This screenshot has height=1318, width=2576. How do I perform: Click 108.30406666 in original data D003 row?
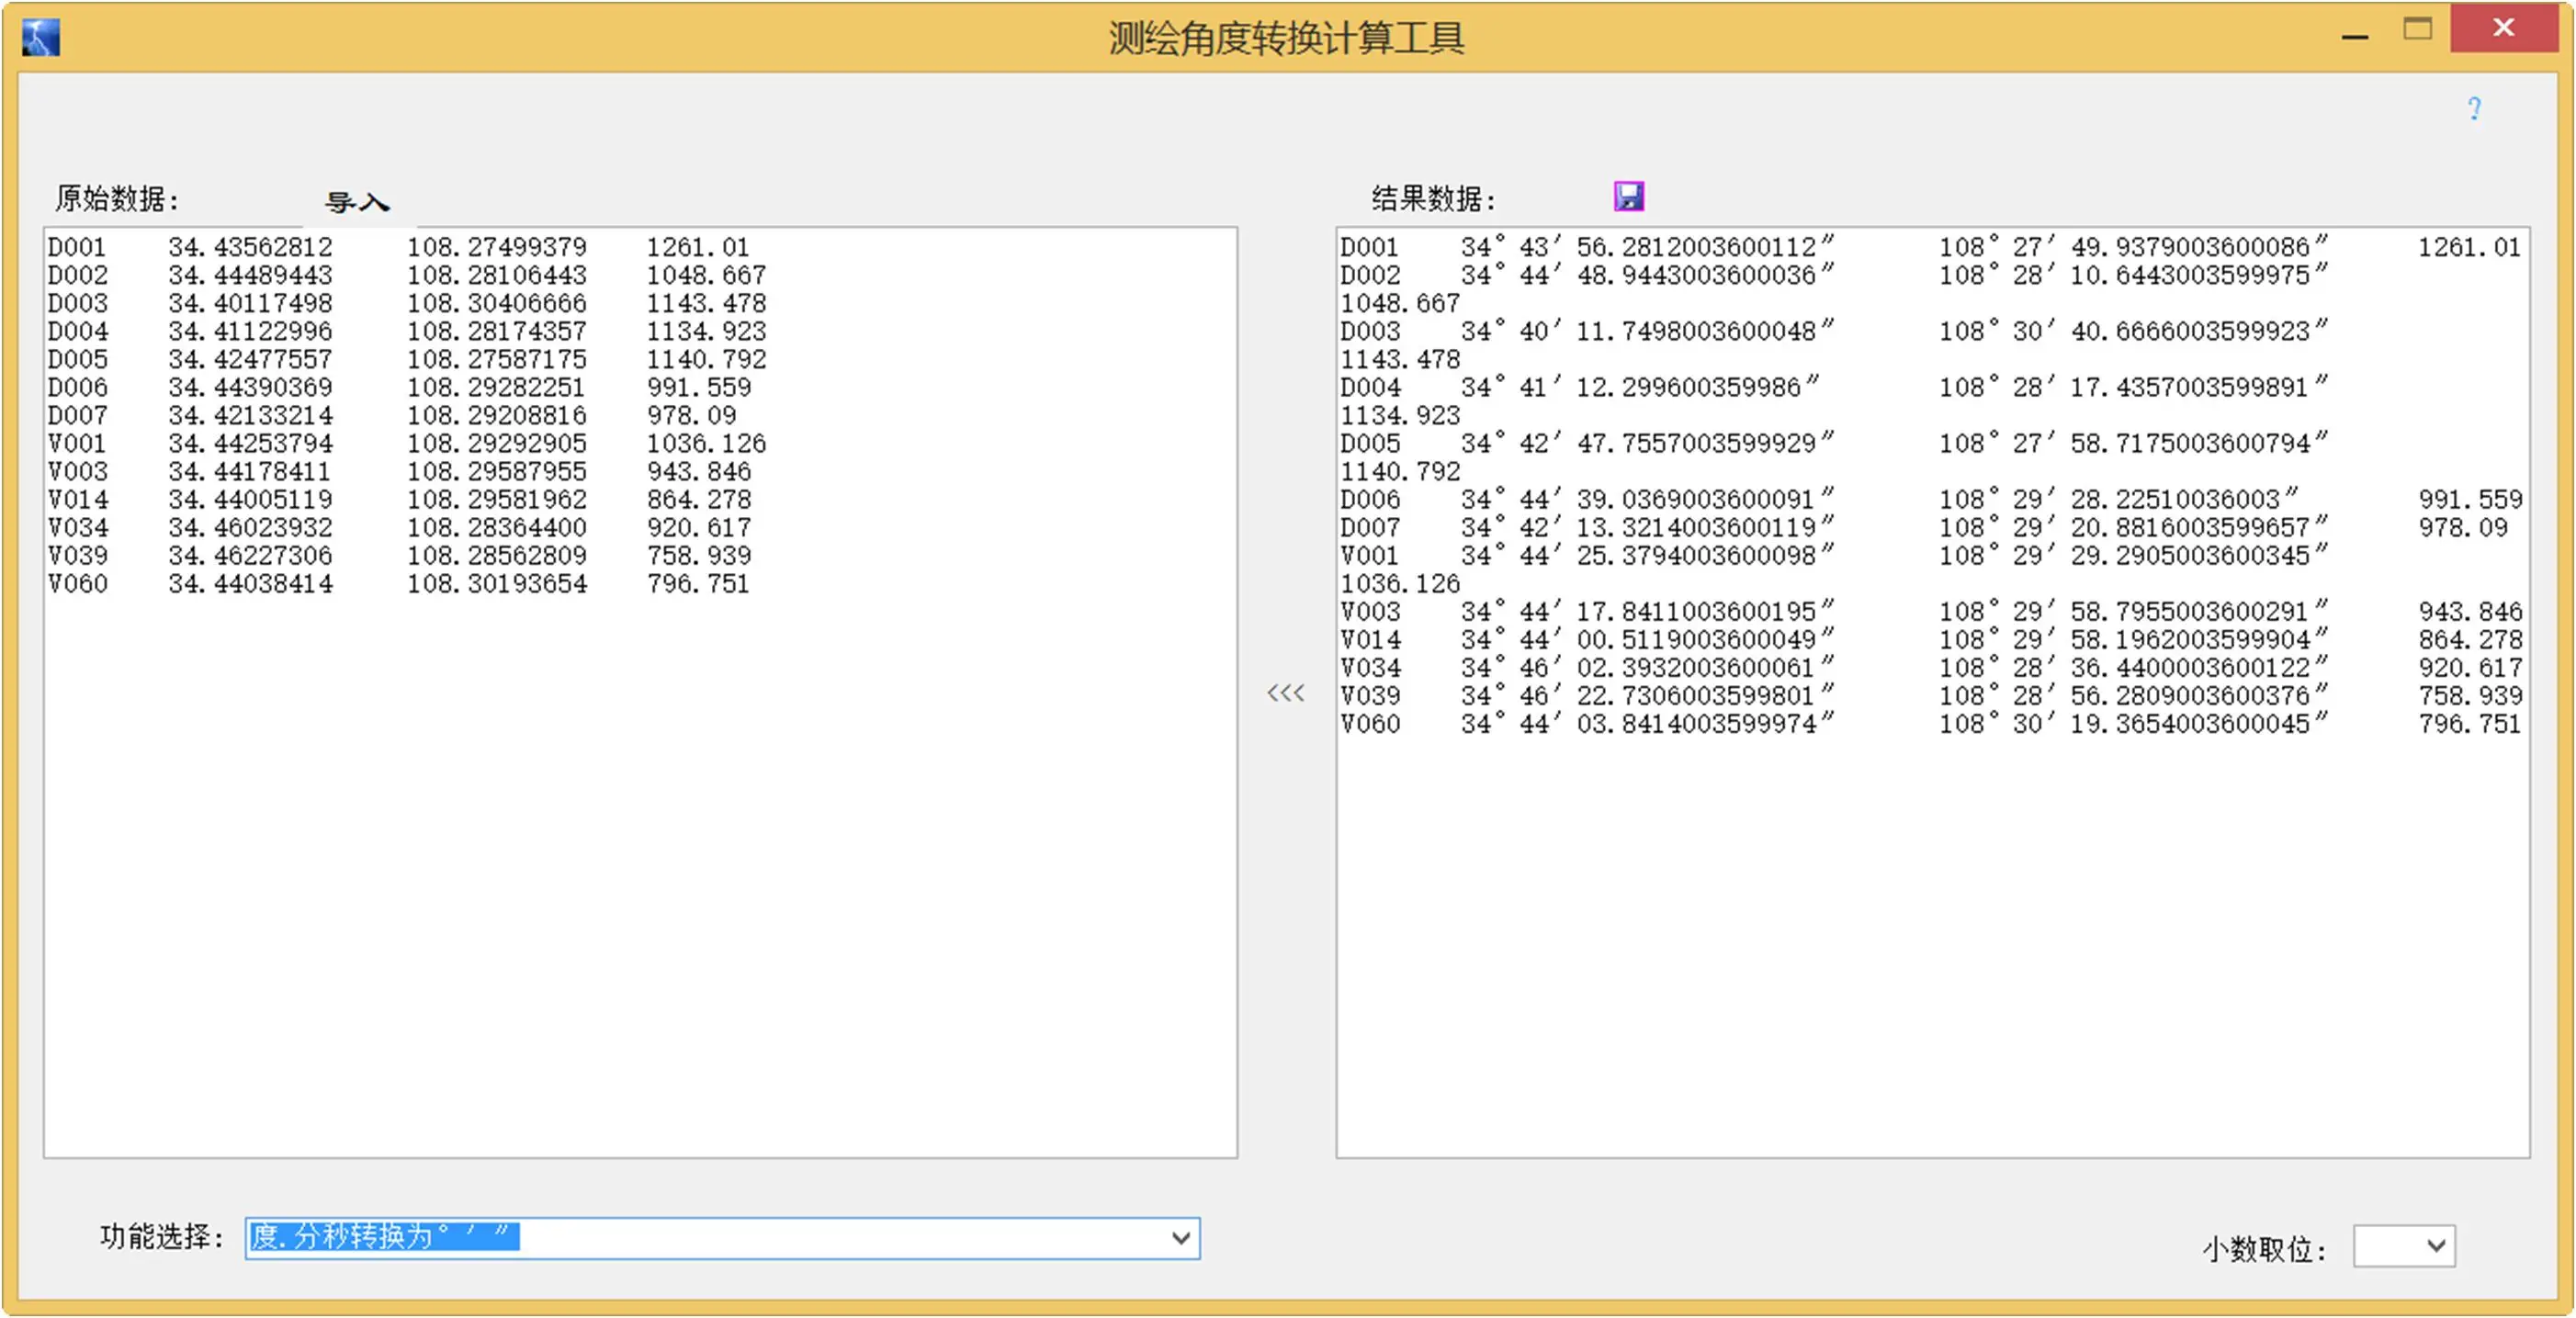point(497,302)
